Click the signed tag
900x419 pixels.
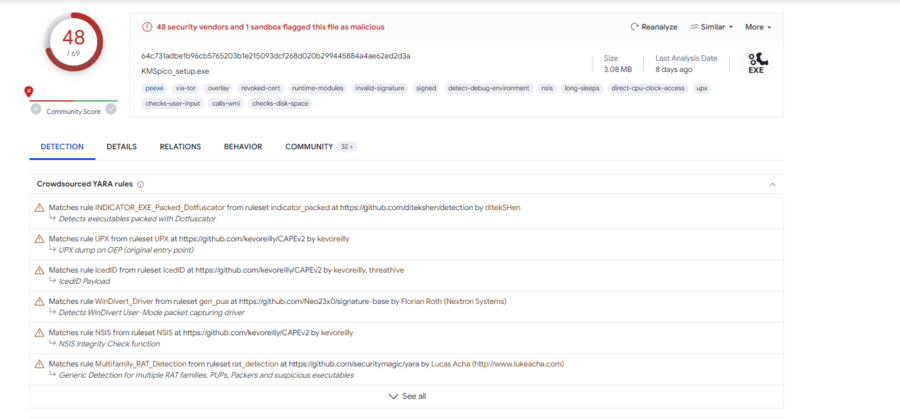tap(426, 88)
